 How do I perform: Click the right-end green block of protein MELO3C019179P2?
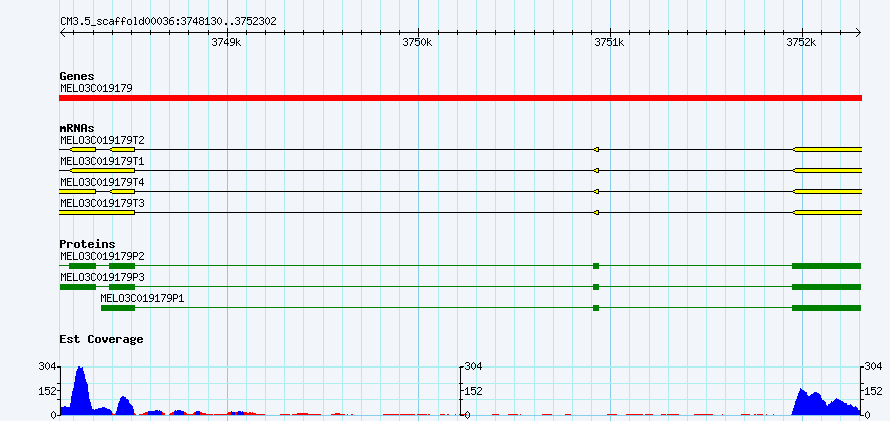[x=826, y=266]
